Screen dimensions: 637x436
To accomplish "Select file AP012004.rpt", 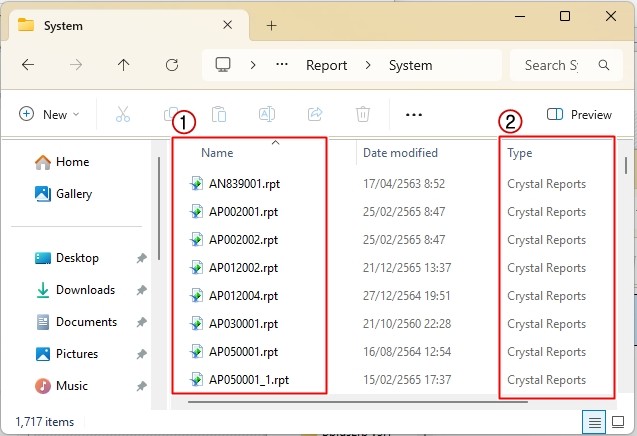I will (x=243, y=296).
